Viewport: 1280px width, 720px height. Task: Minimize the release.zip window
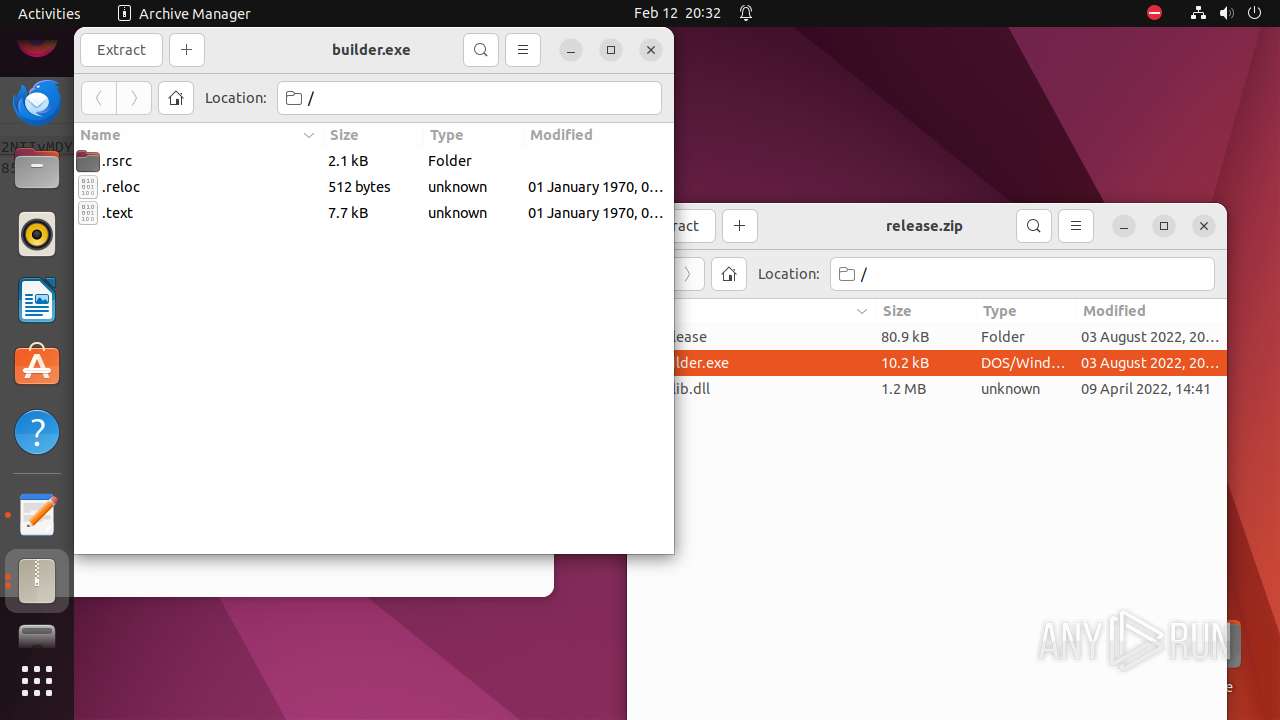(1124, 226)
